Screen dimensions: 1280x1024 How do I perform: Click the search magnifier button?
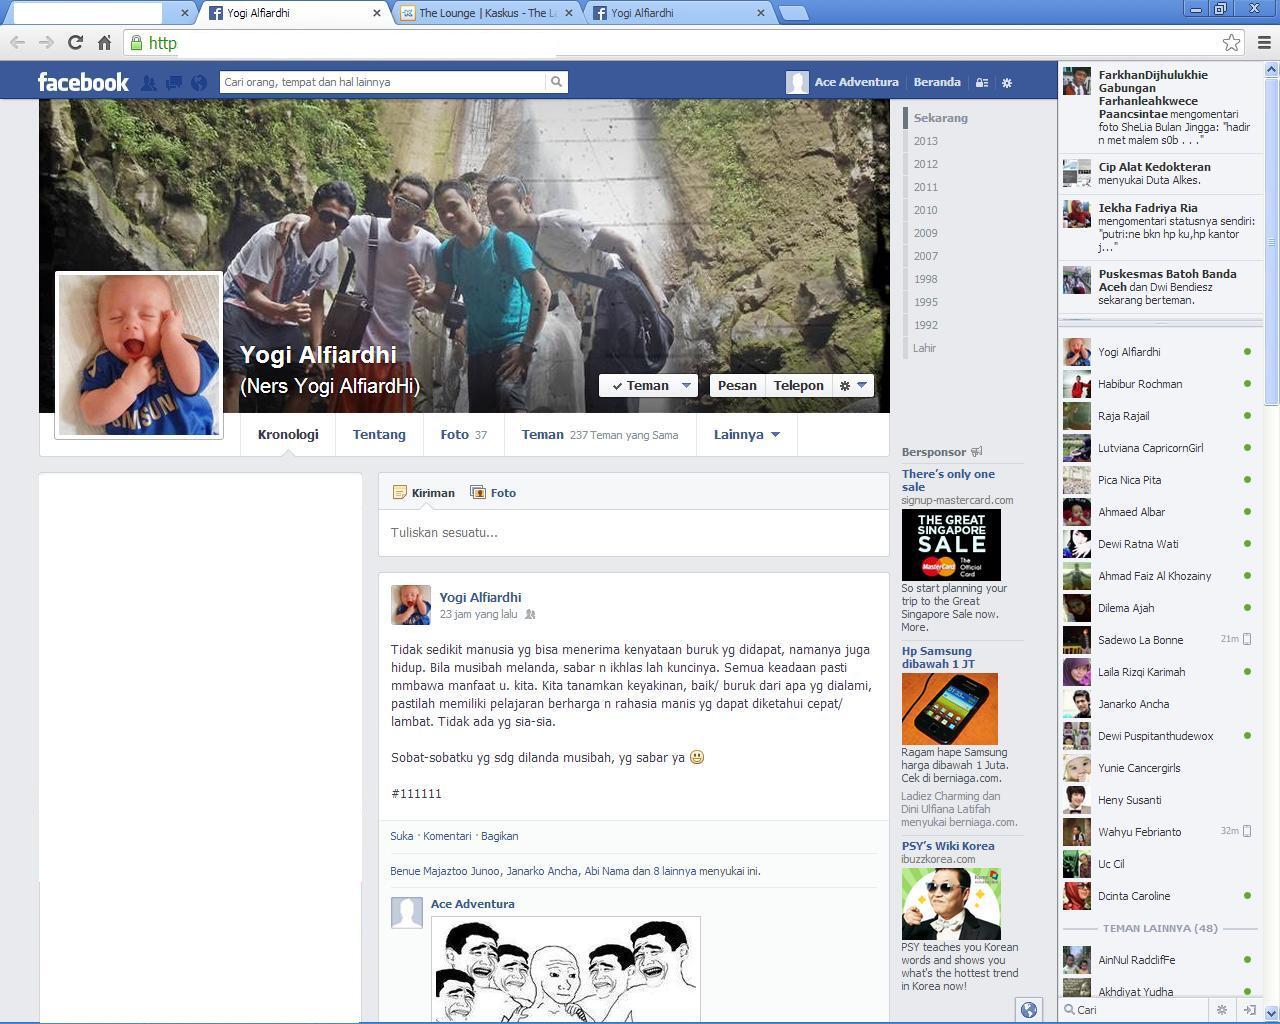(557, 82)
